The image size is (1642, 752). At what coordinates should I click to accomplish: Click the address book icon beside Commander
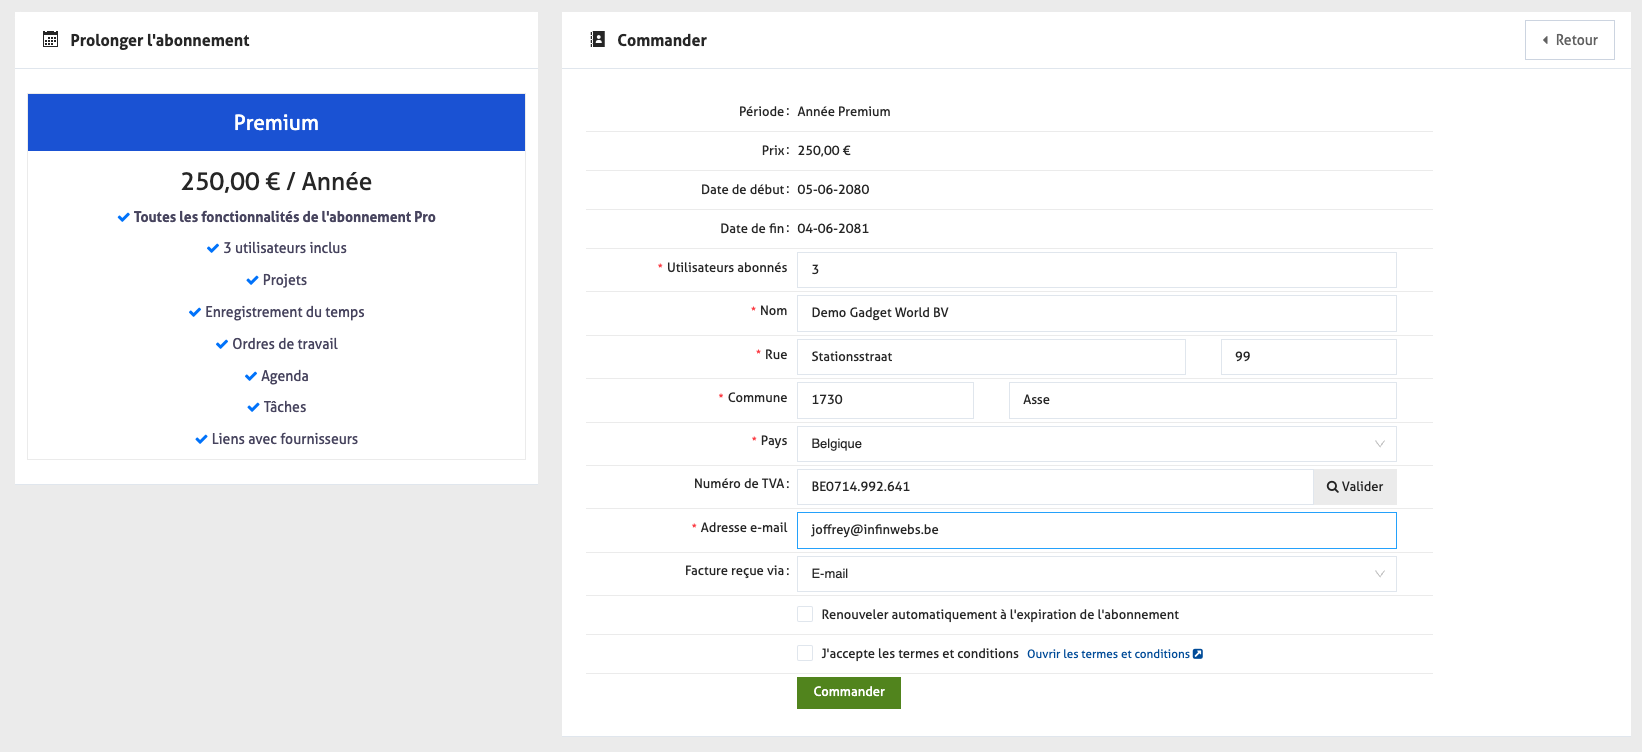598,40
